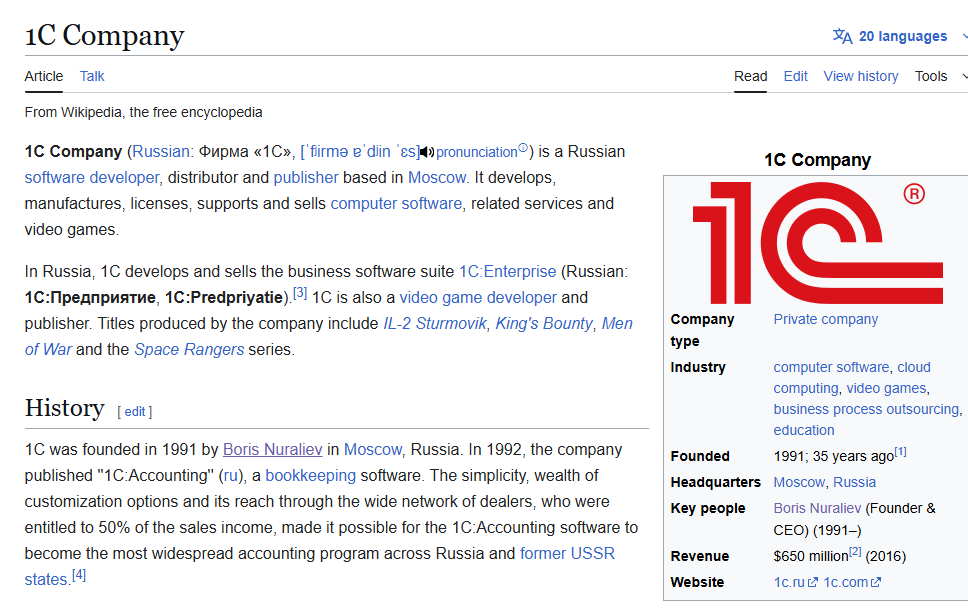968x608 pixels.
Task: Open computer software link in infobox
Action: coord(831,367)
